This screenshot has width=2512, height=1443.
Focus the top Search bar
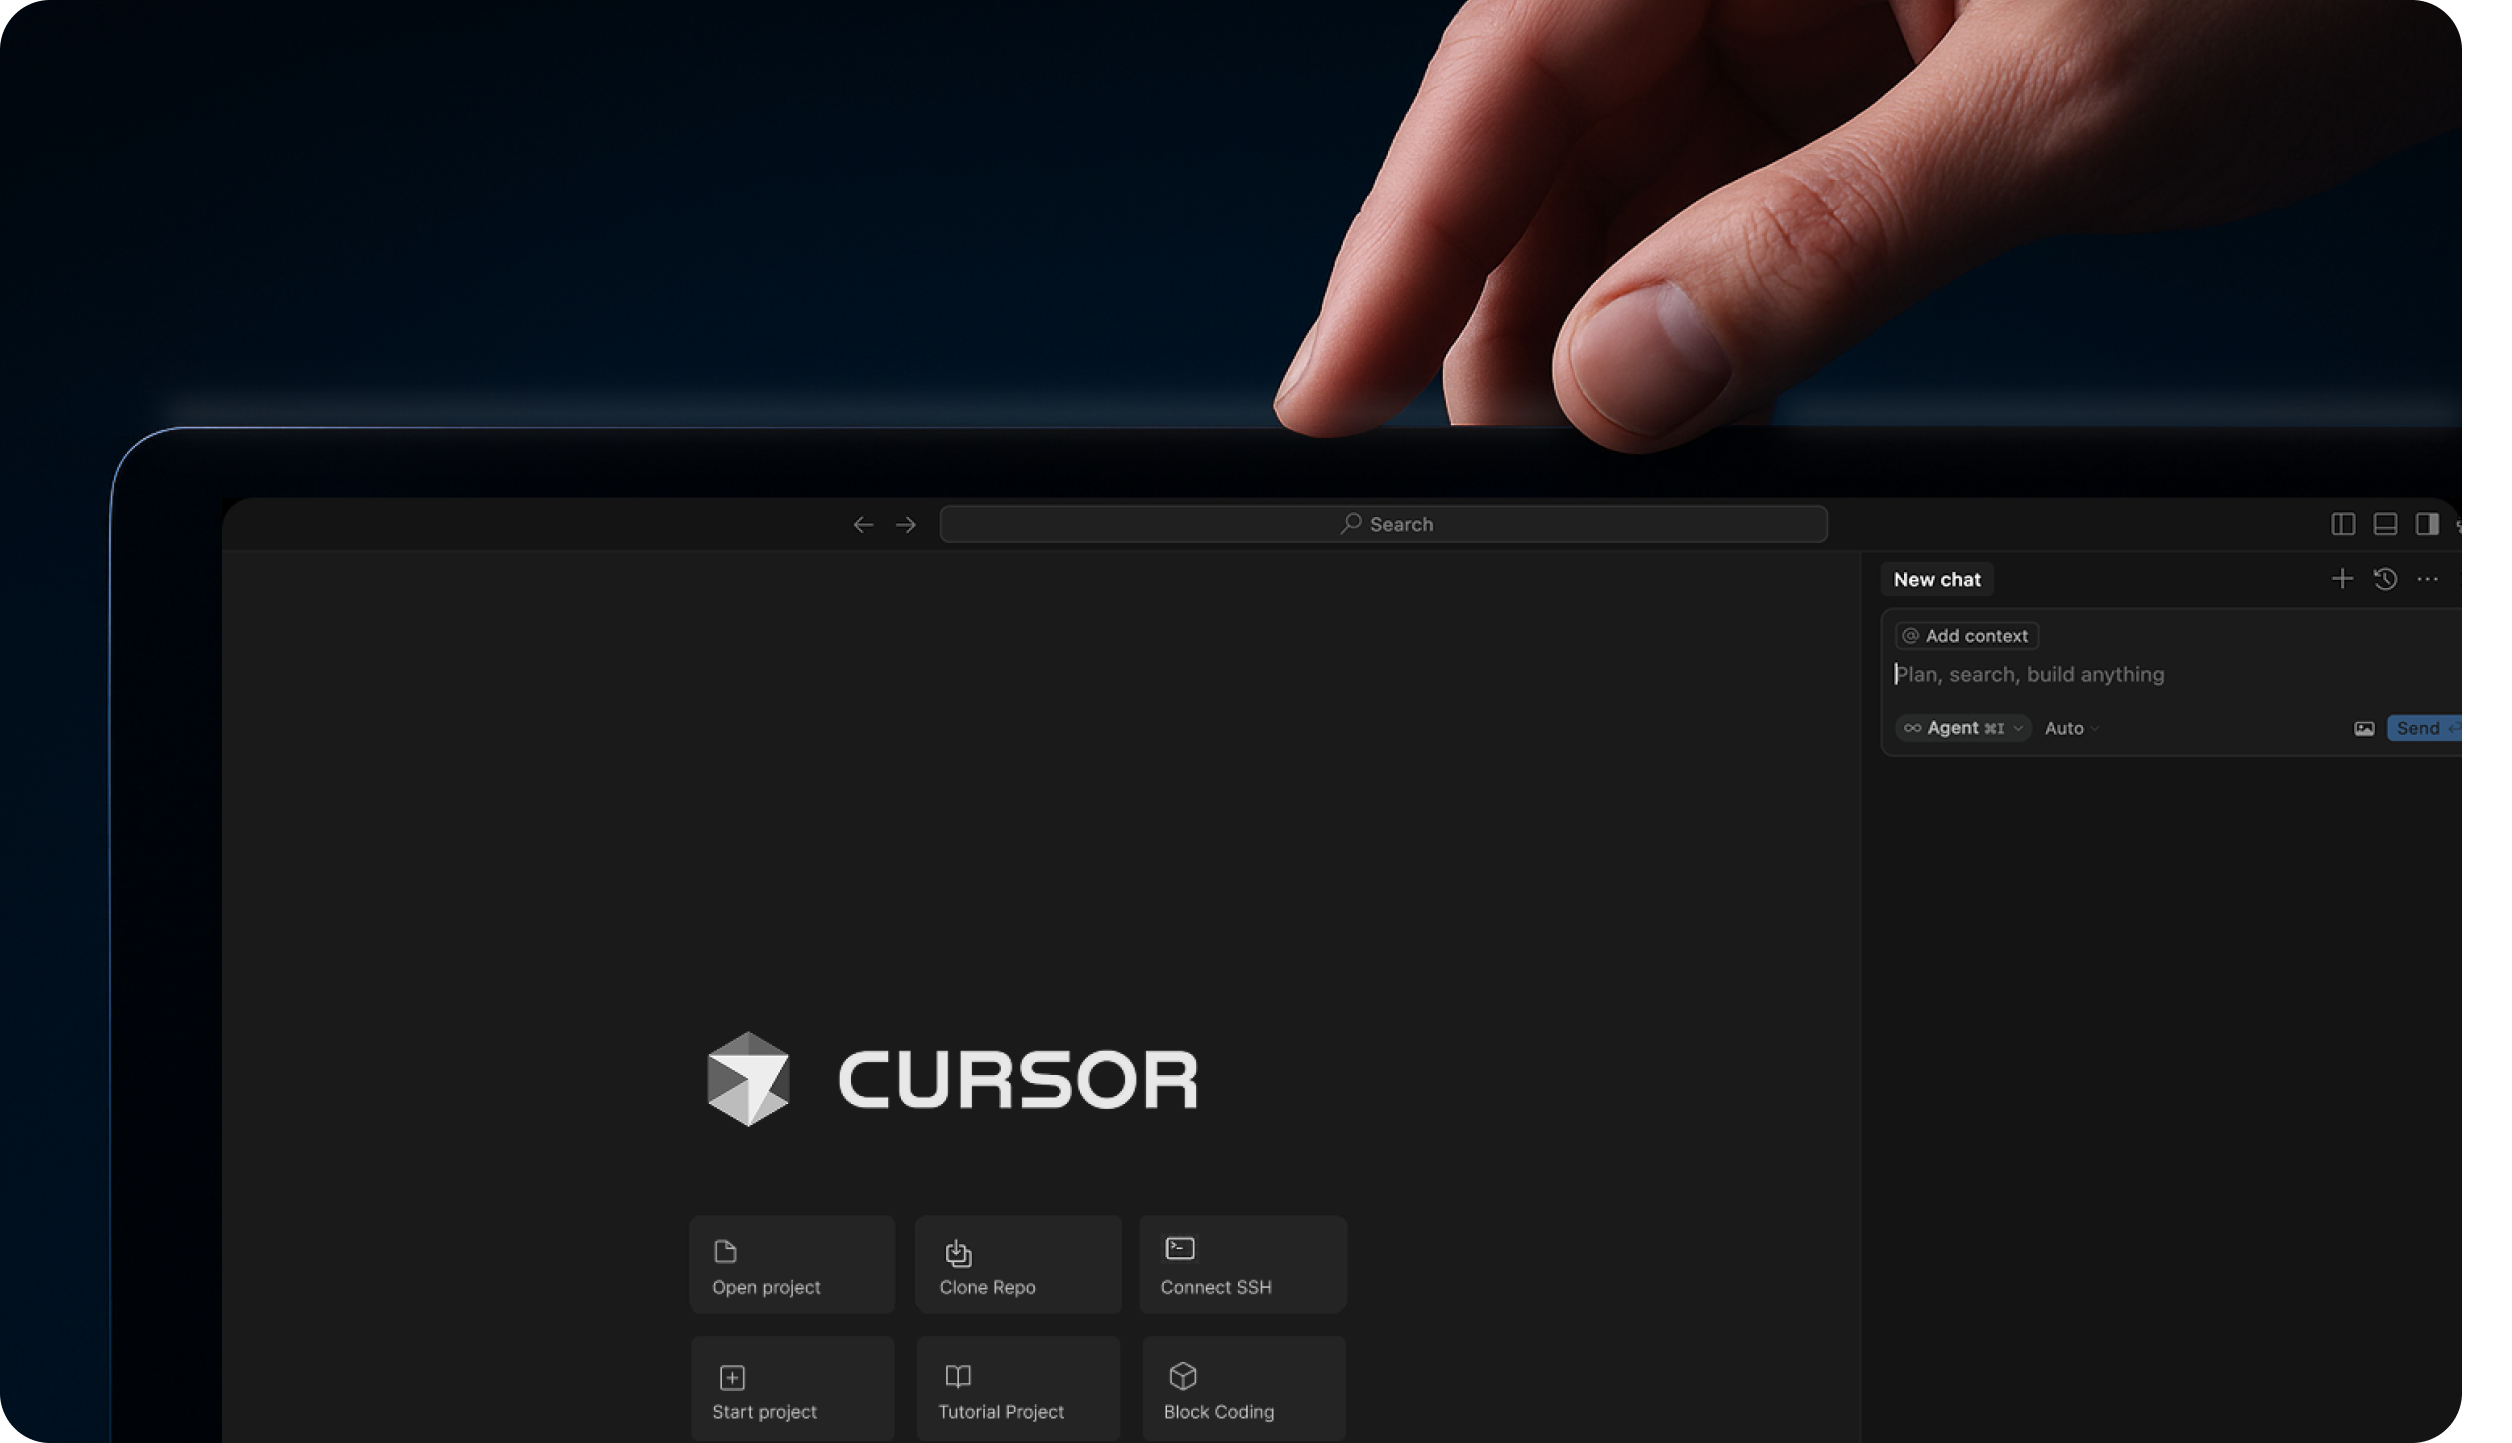[1383, 524]
